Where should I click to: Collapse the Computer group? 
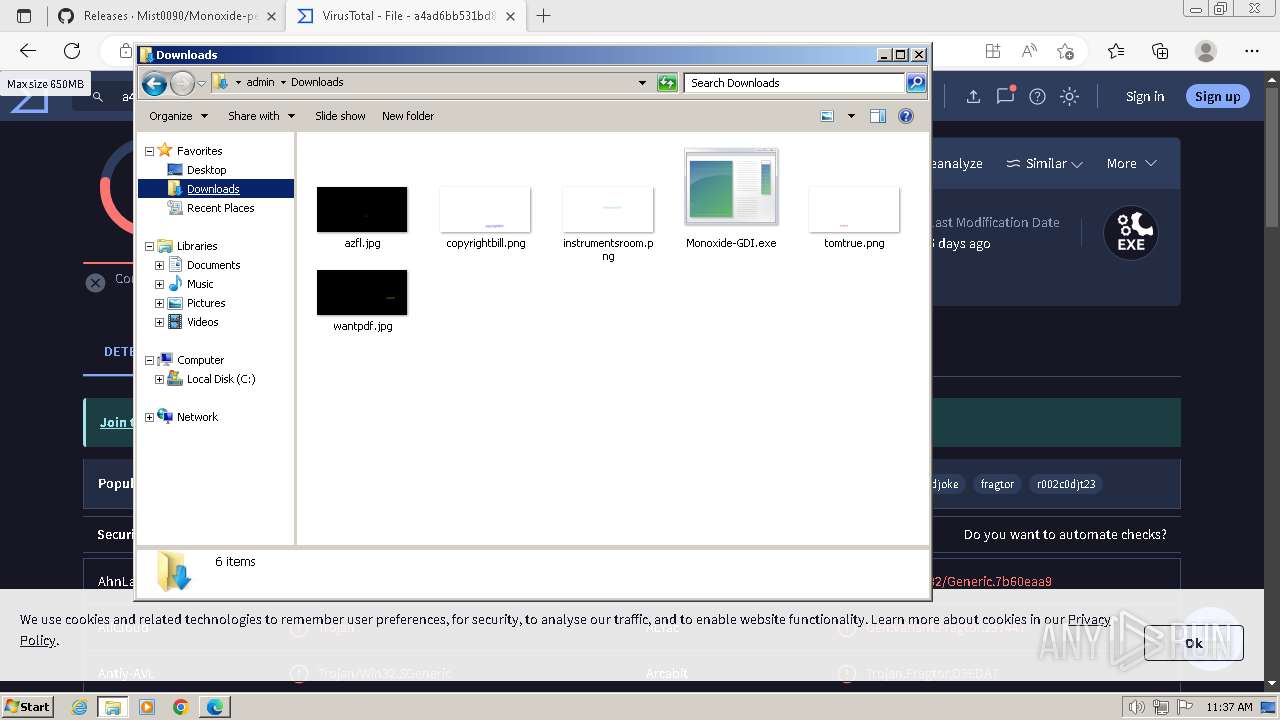150,360
